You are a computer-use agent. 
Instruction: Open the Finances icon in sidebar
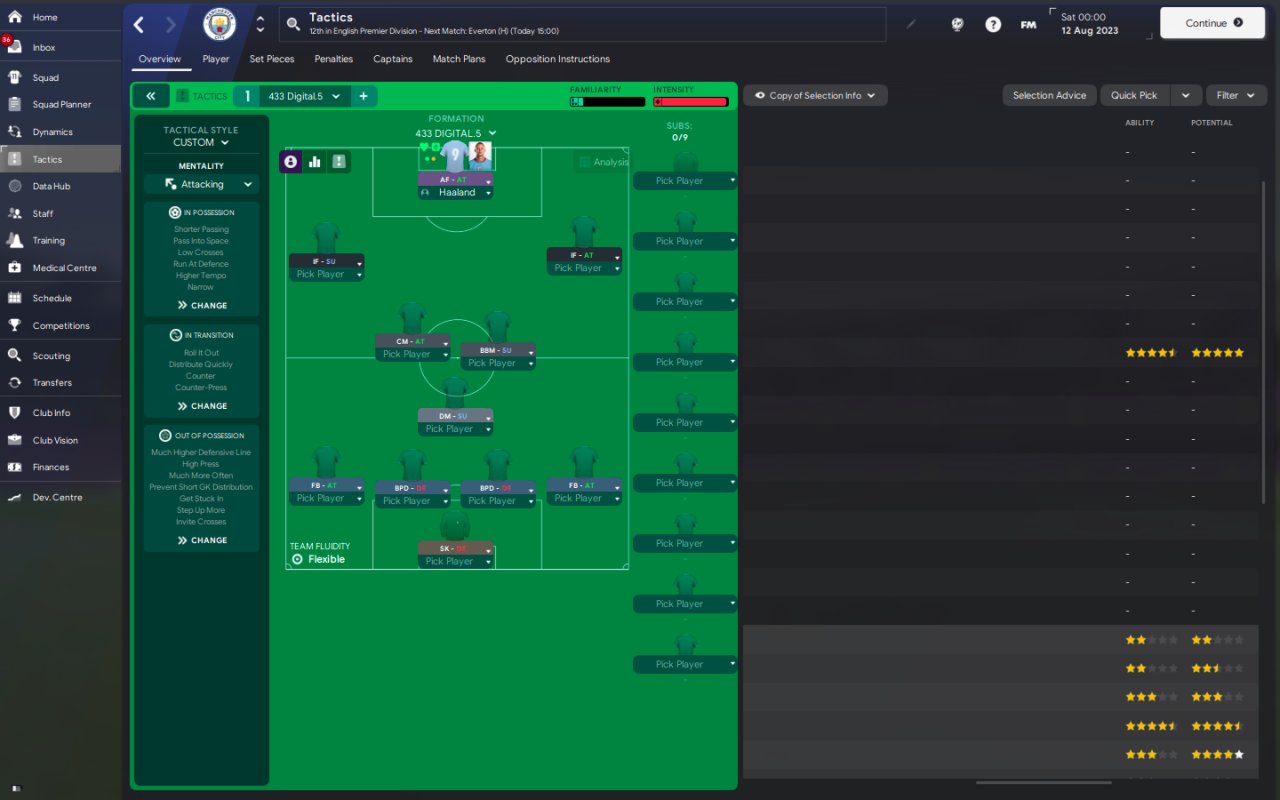15,467
